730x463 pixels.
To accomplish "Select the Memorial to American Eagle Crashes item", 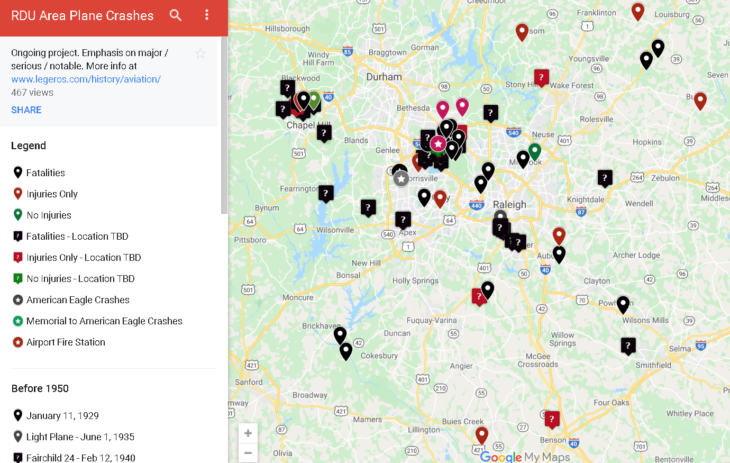I will point(104,321).
